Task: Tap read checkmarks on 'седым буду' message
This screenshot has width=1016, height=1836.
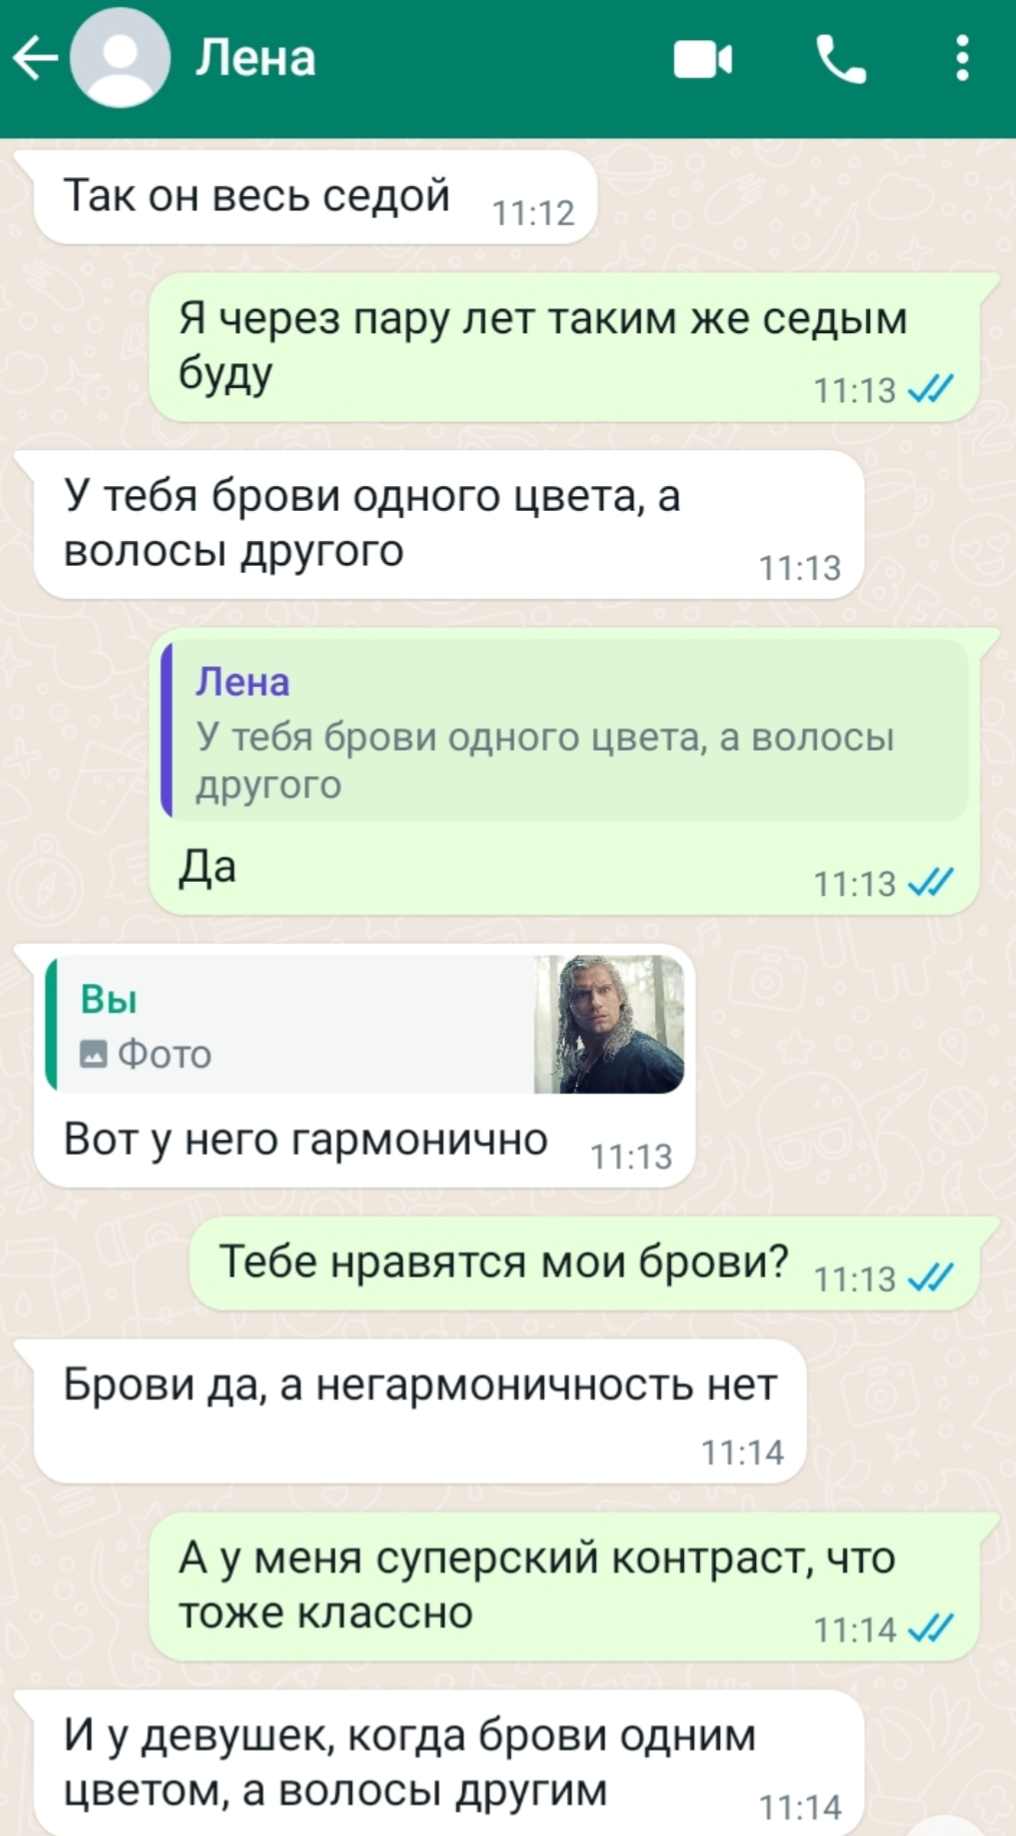Action: click(930, 389)
